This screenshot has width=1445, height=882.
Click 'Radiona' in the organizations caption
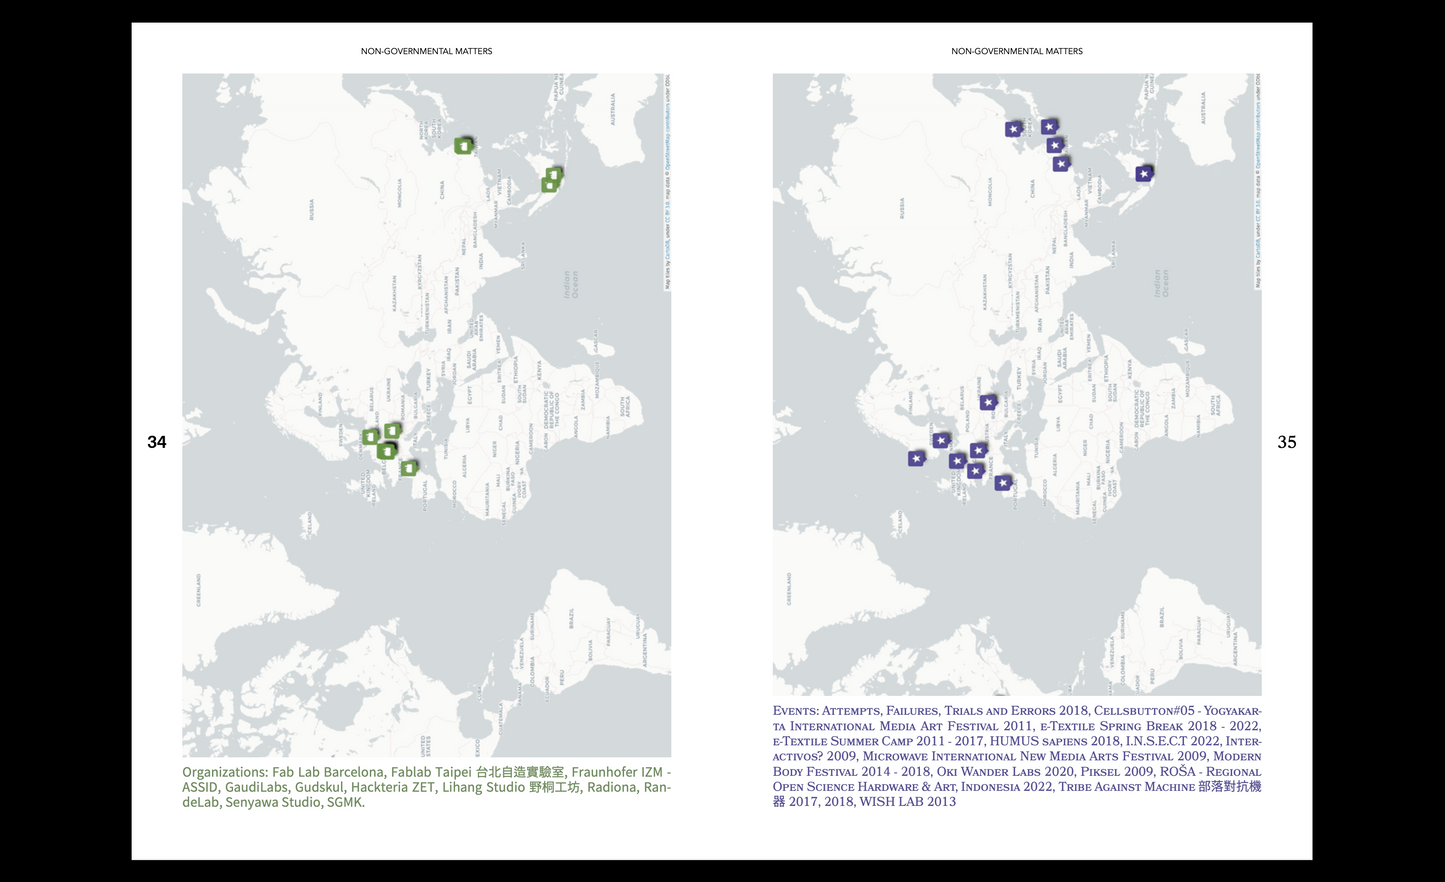(x=612, y=787)
